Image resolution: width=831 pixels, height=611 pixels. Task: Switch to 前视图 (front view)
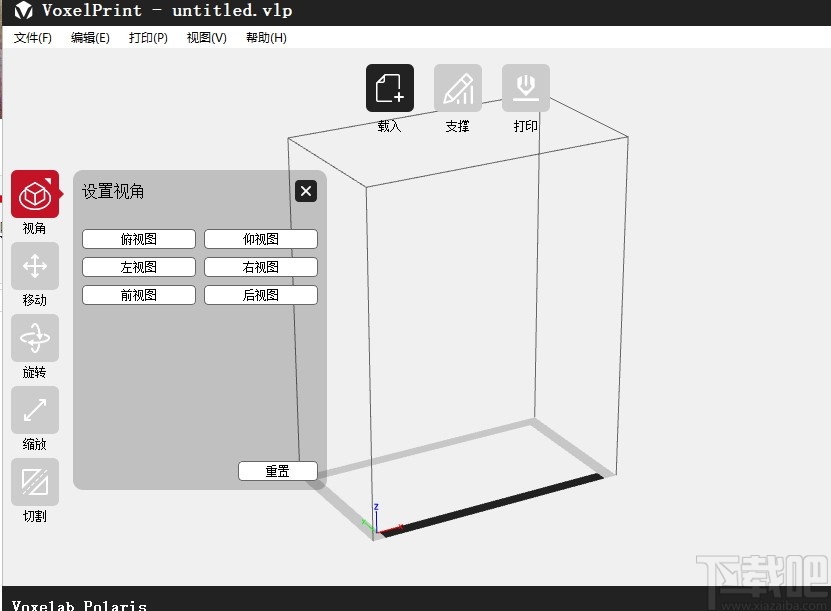[138, 294]
